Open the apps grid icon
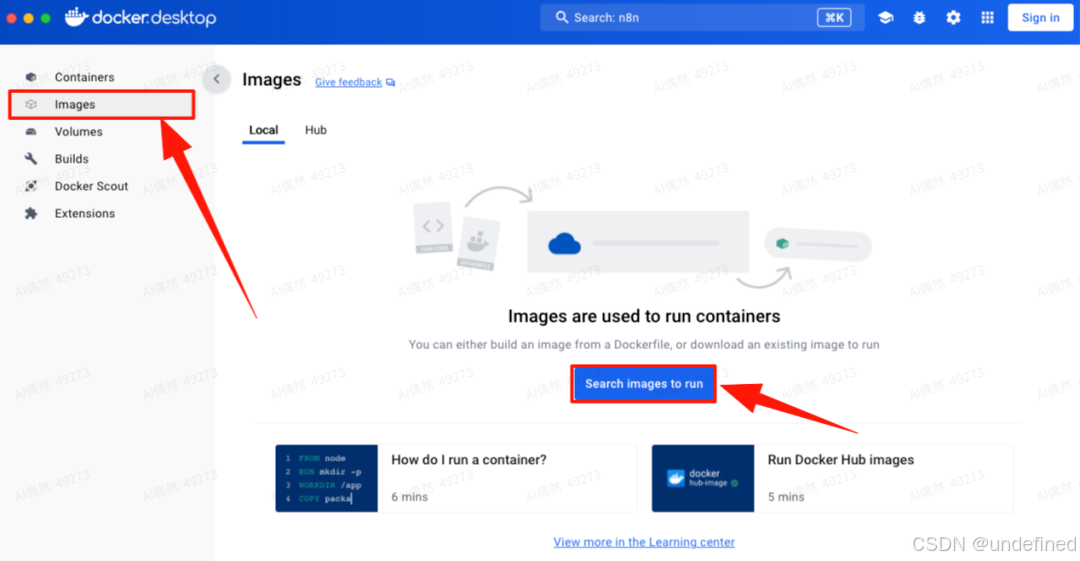This screenshot has height=561, width=1080. pos(987,18)
